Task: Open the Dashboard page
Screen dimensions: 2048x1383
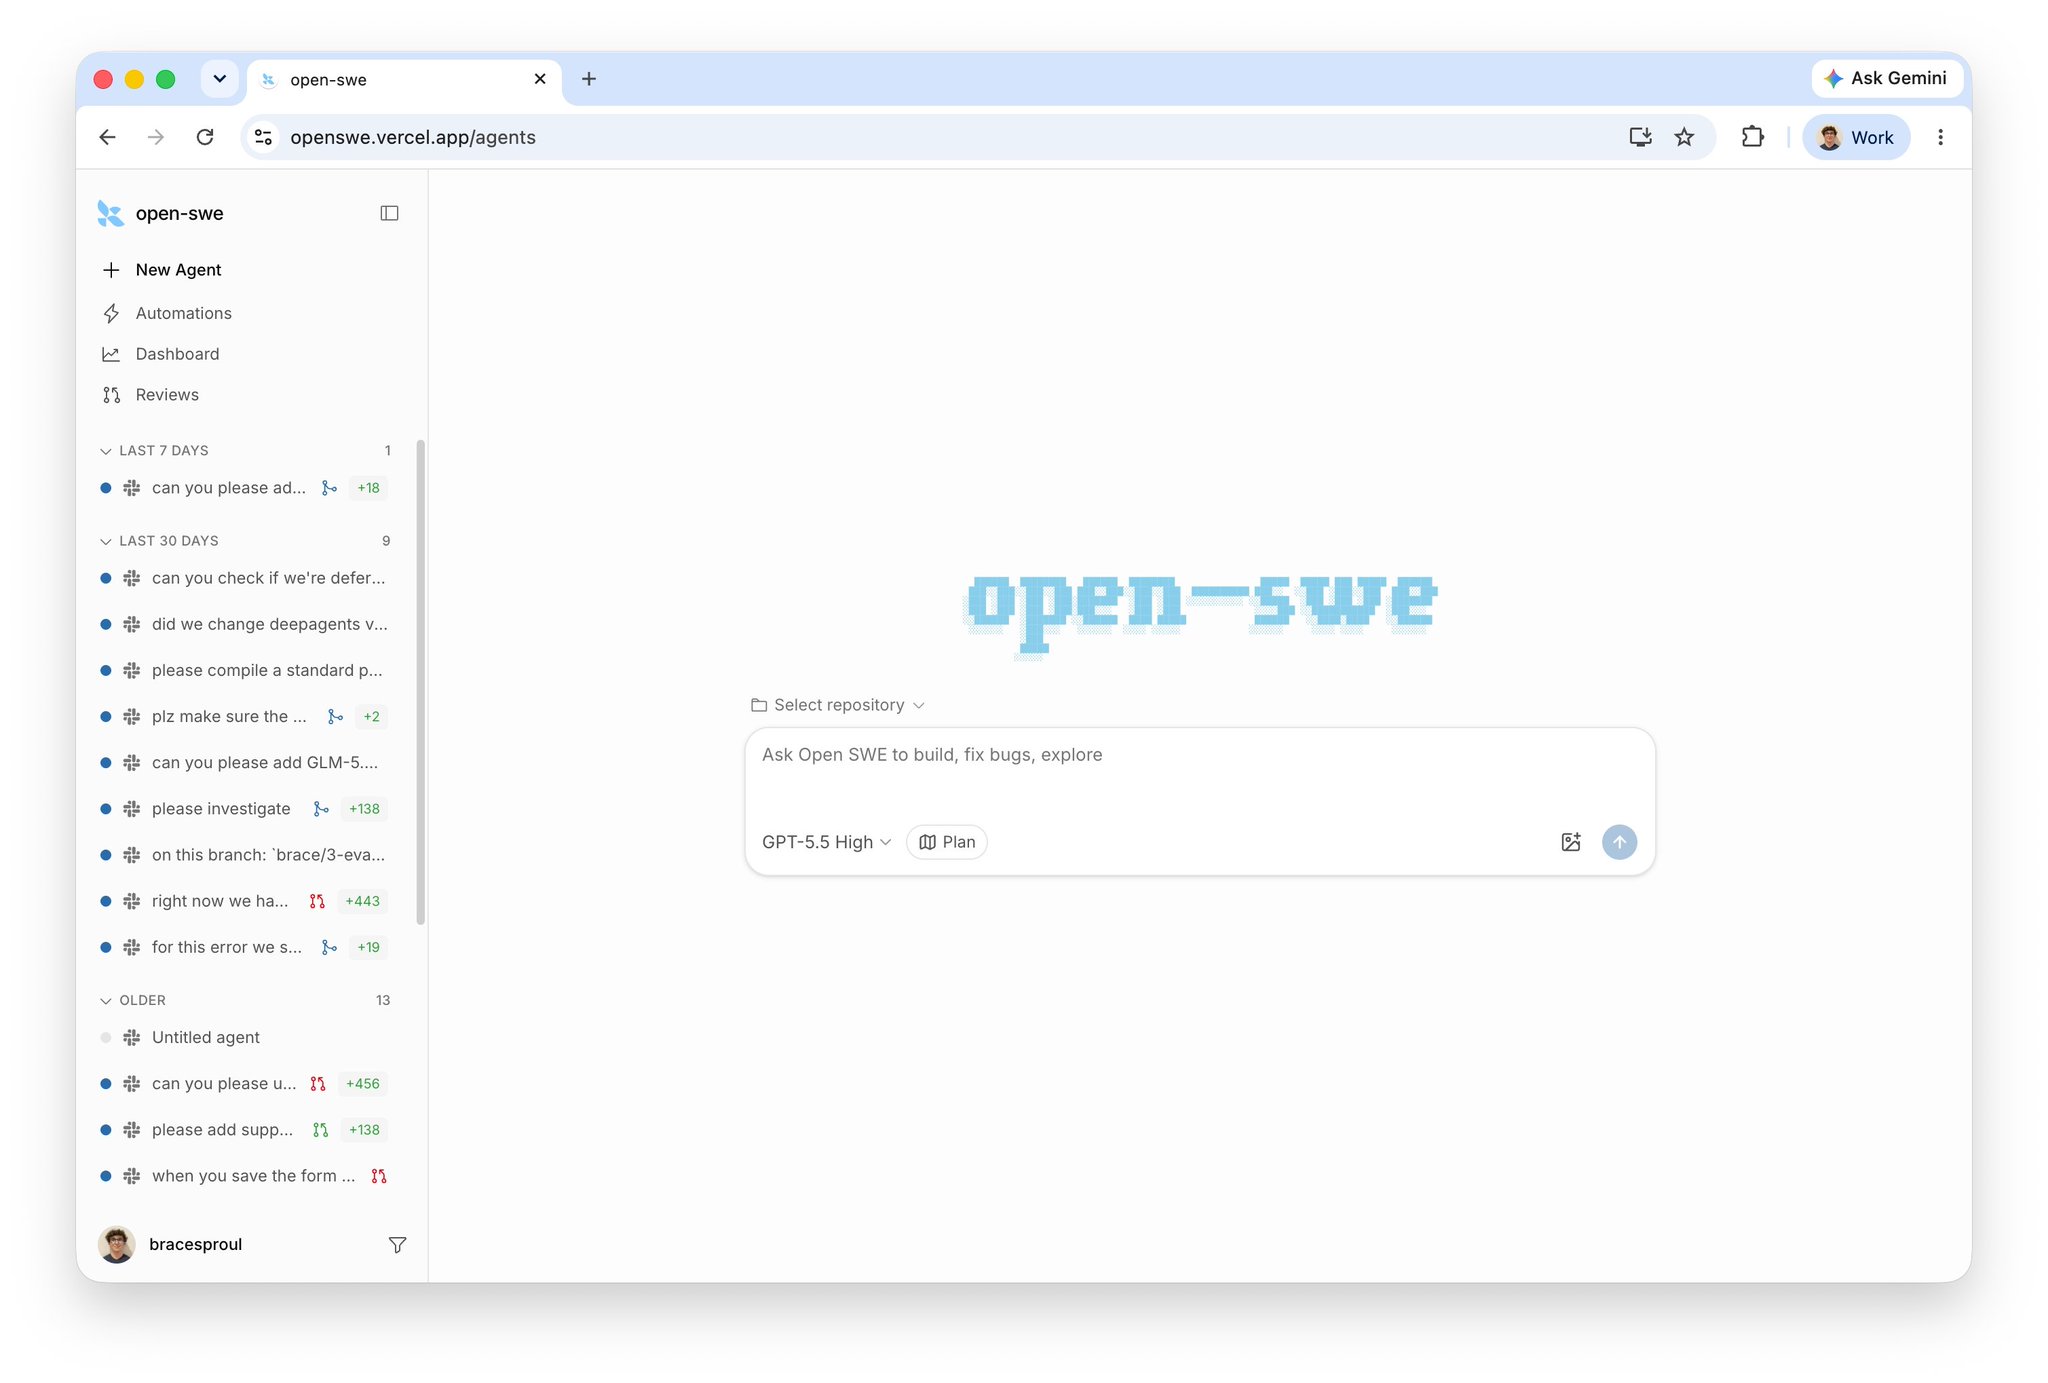Action: (x=160, y=354)
